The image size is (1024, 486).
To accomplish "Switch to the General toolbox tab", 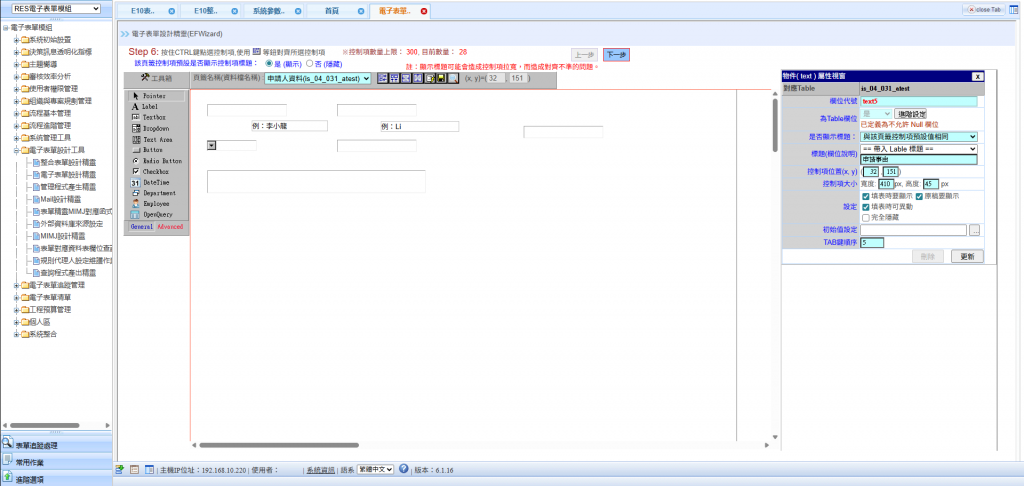I will 142,227.
